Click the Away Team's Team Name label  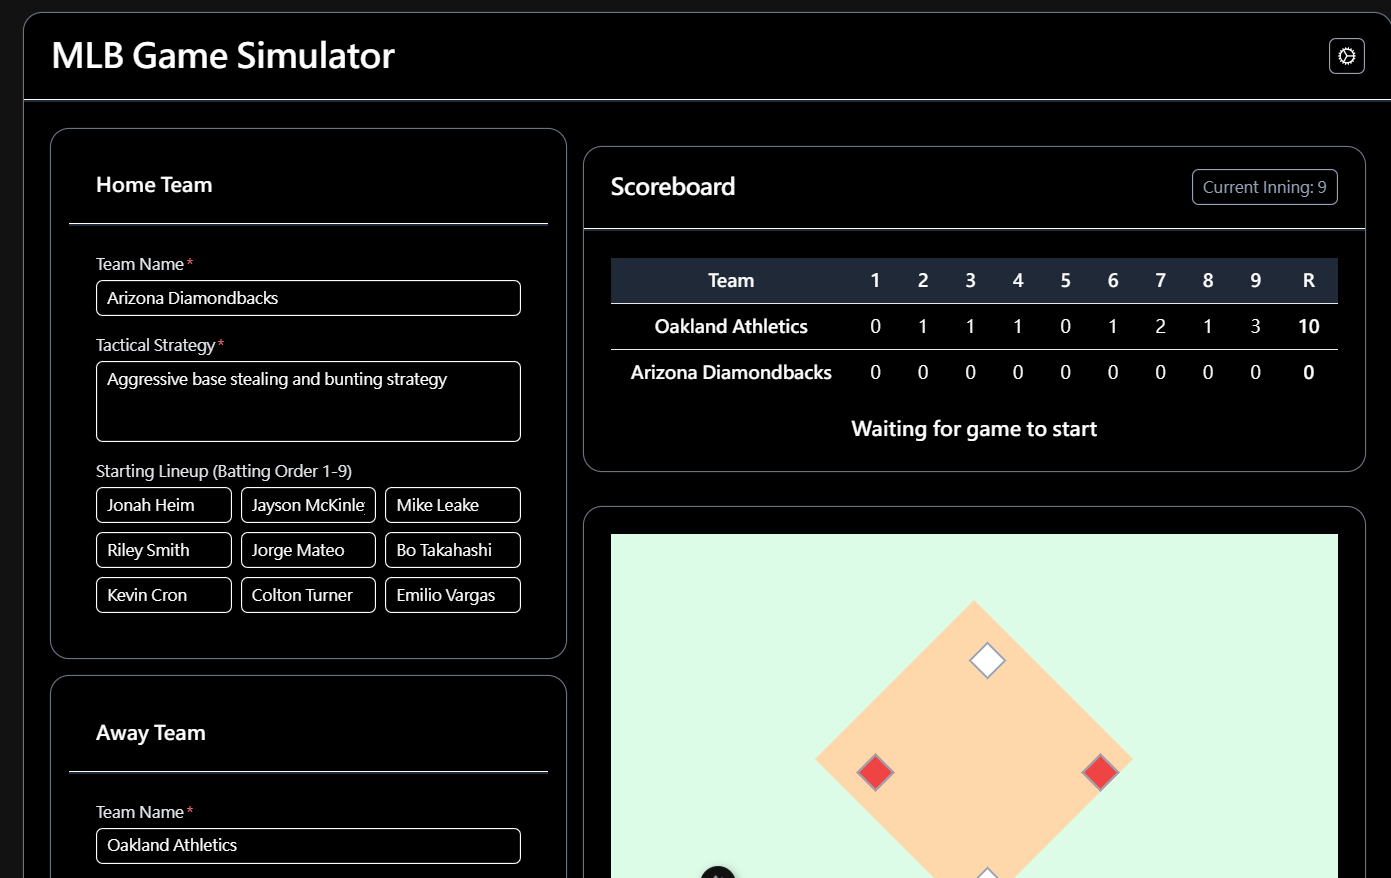pyautogui.click(x=140, y=812)
